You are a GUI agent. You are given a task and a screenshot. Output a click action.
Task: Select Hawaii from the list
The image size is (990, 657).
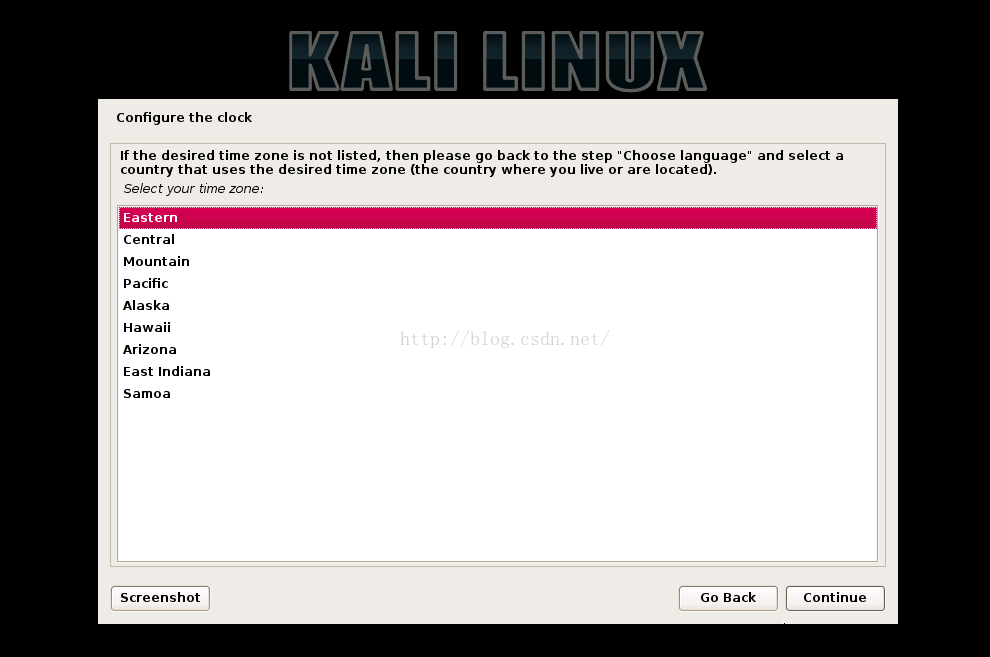click(x=498, y=328)
